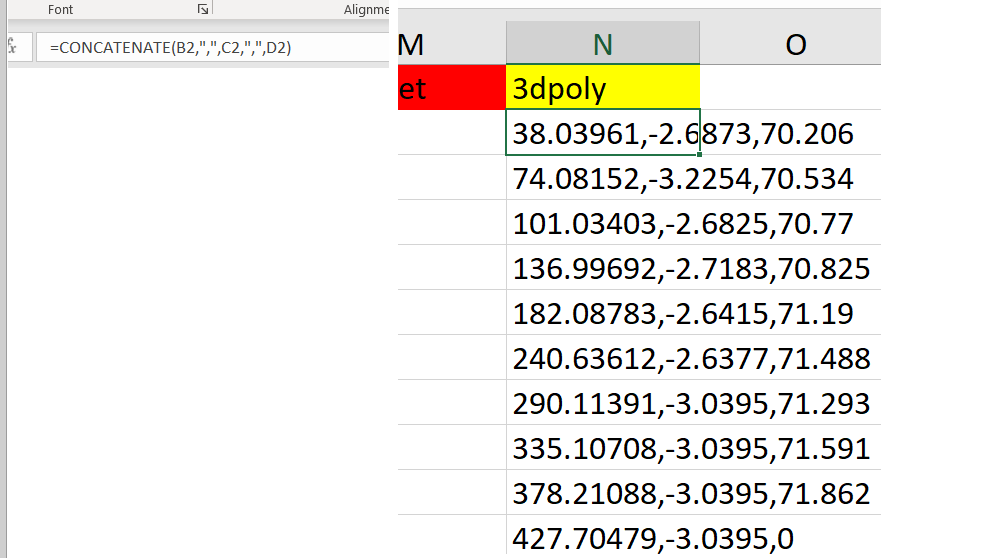
Task: Select cell 240.63612,-2.6377,71.488
Action: pos(603,357)
